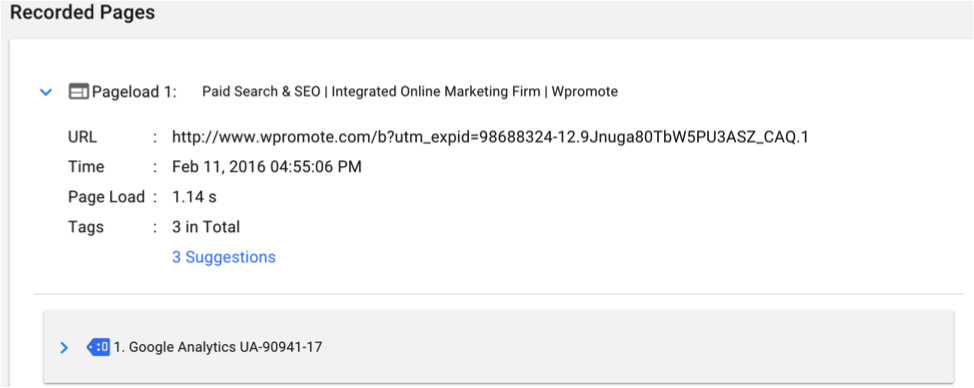
Task: Click the Integrated Online Marketing Firm title segment
Action: tap(435, 92)
